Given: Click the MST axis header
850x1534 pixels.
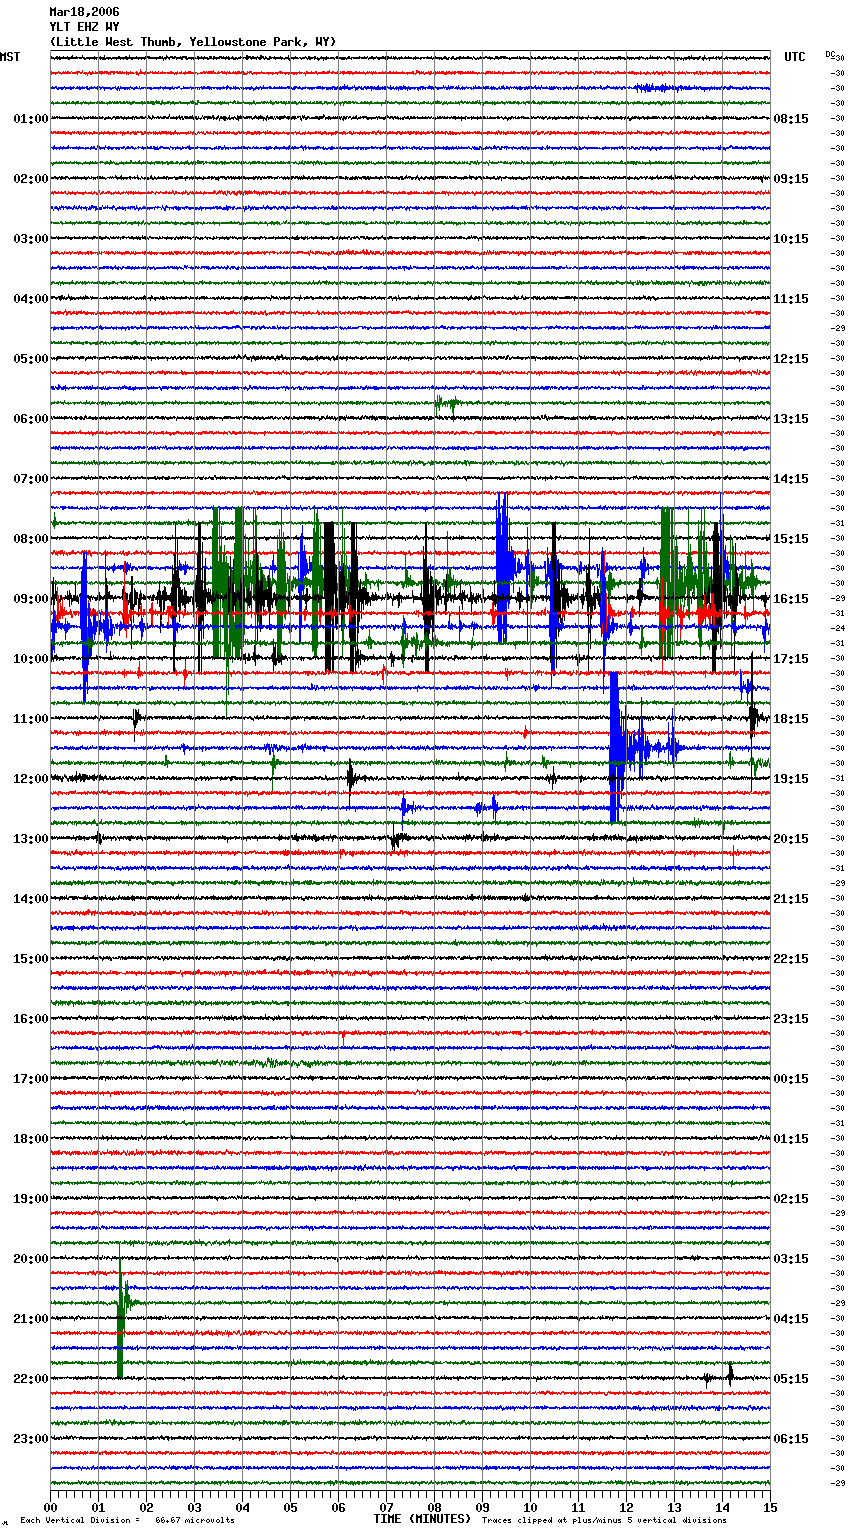Looking at the screenshot, I should [x=10, y=57].
